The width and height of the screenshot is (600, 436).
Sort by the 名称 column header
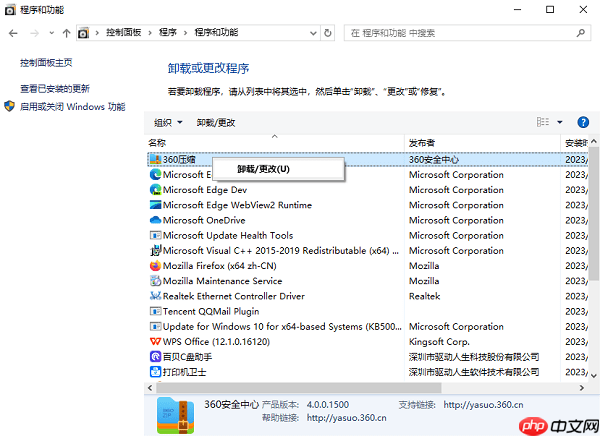274,143
